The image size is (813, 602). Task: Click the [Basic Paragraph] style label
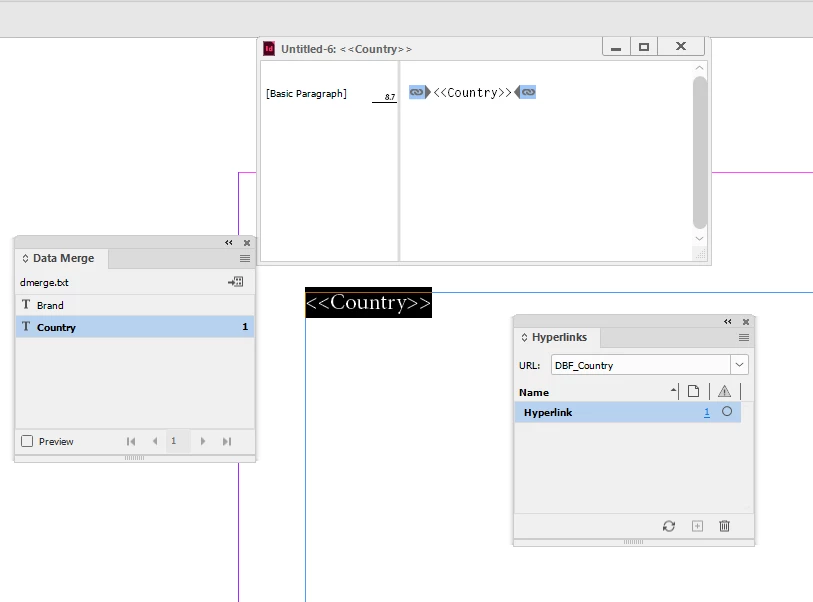point(306,94)
